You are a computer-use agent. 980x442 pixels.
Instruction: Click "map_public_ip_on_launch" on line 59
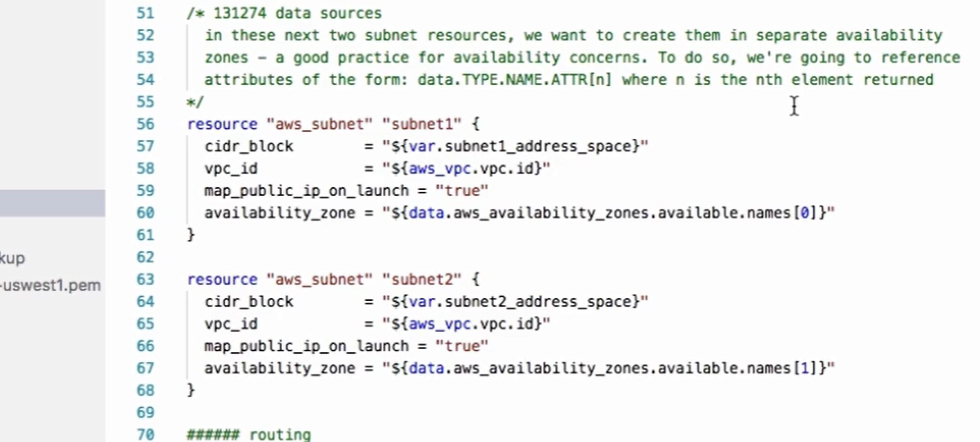coord(306,191)
